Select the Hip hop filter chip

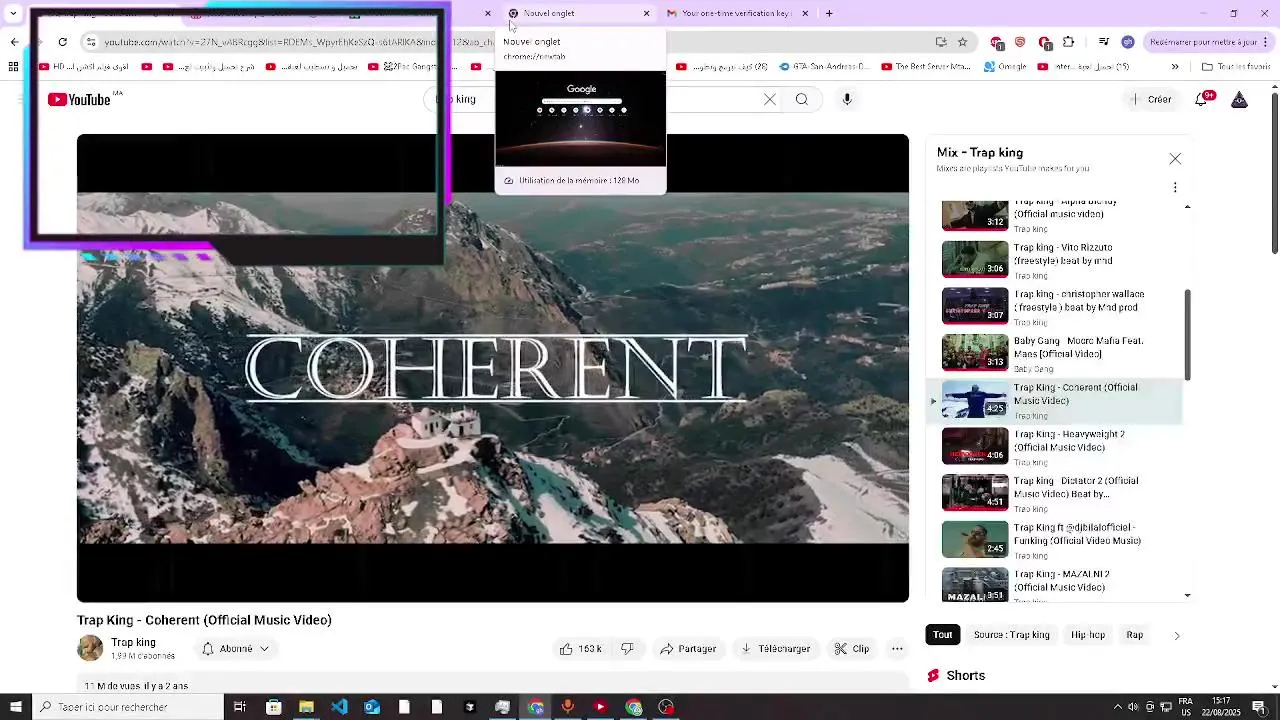1088,635
